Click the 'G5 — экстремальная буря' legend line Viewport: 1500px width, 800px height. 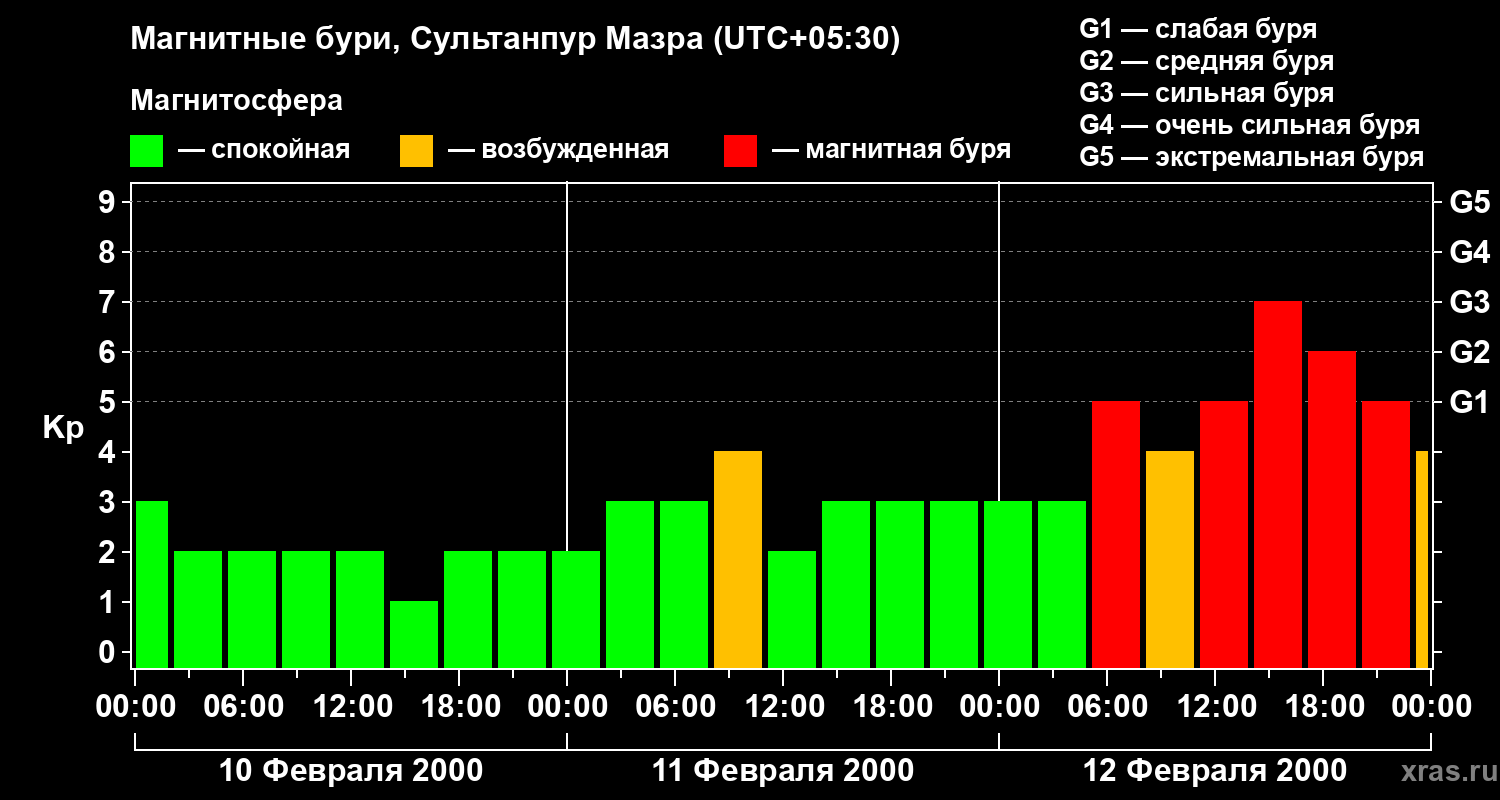point(1252,157)
